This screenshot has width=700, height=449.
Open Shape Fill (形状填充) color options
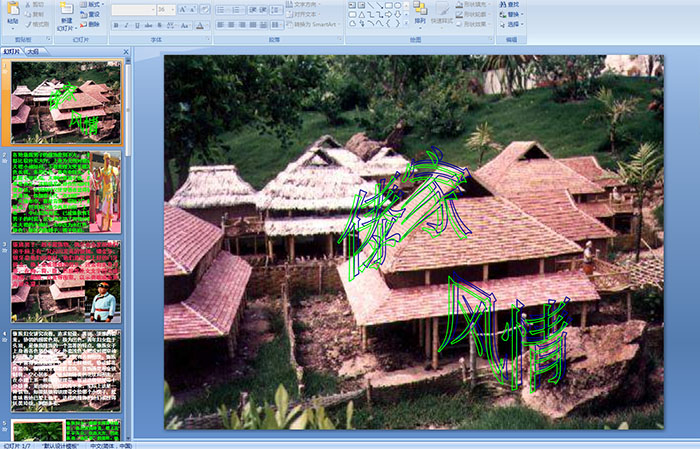coord(473,4)
